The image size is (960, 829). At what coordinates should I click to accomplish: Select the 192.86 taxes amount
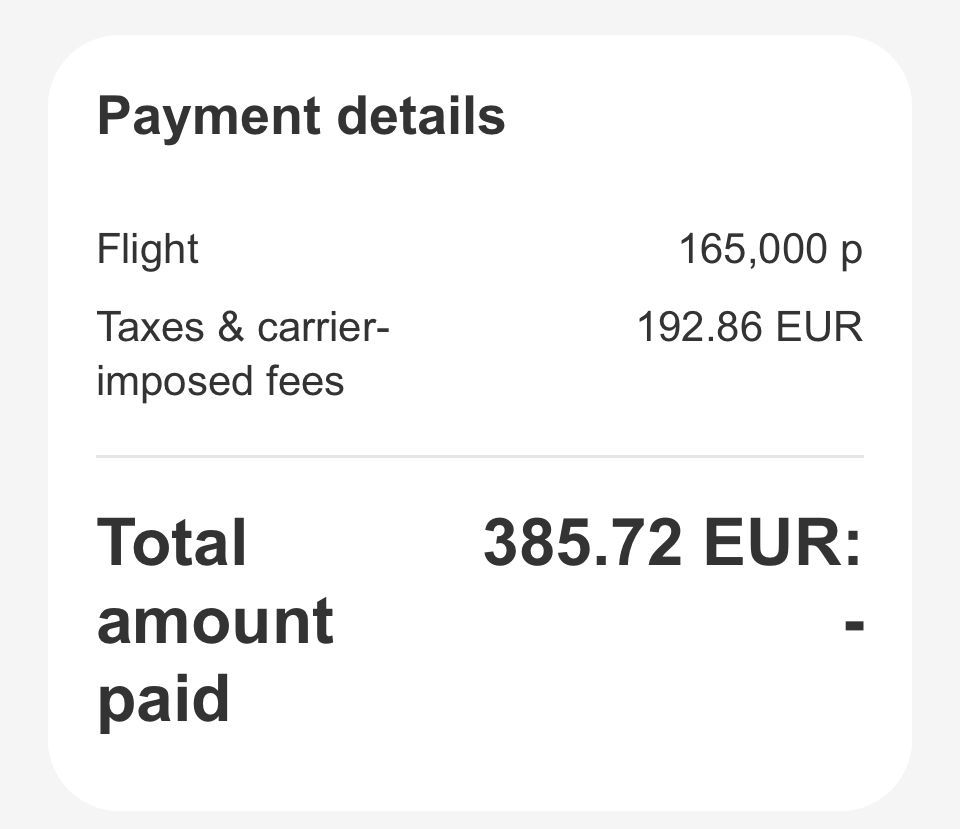pos(699,327)
